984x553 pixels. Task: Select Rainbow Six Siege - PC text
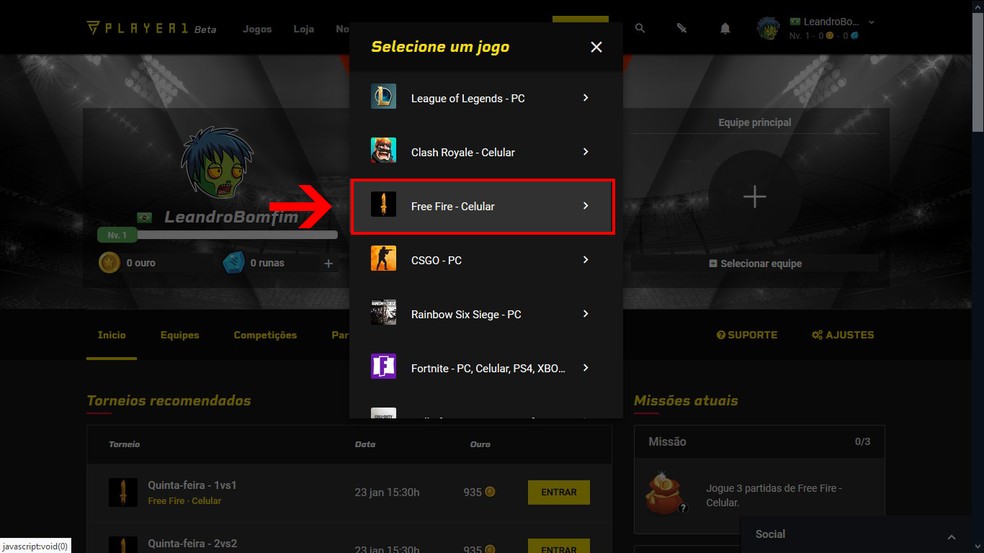pos(466,314)
